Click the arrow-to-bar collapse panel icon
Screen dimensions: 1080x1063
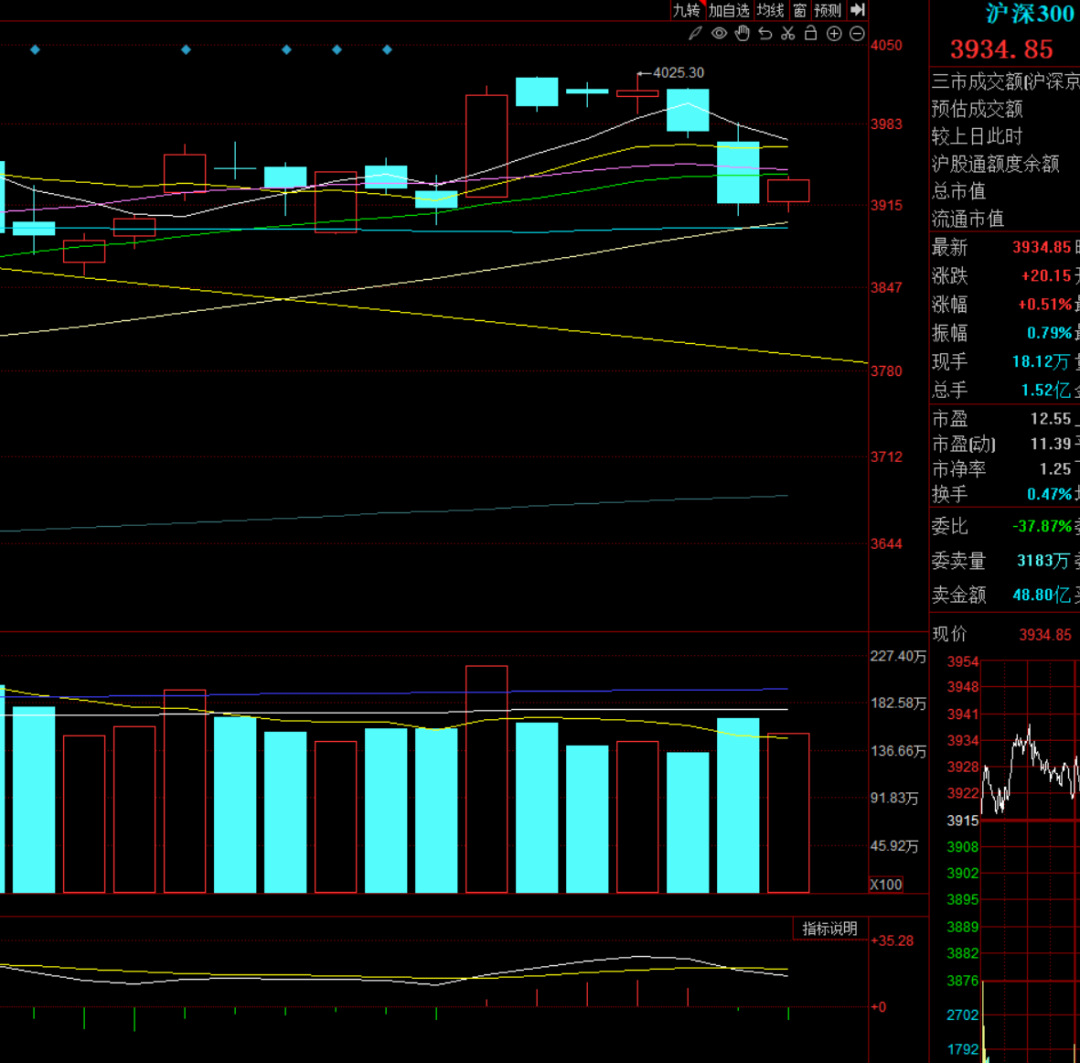[x=858, y=10]
